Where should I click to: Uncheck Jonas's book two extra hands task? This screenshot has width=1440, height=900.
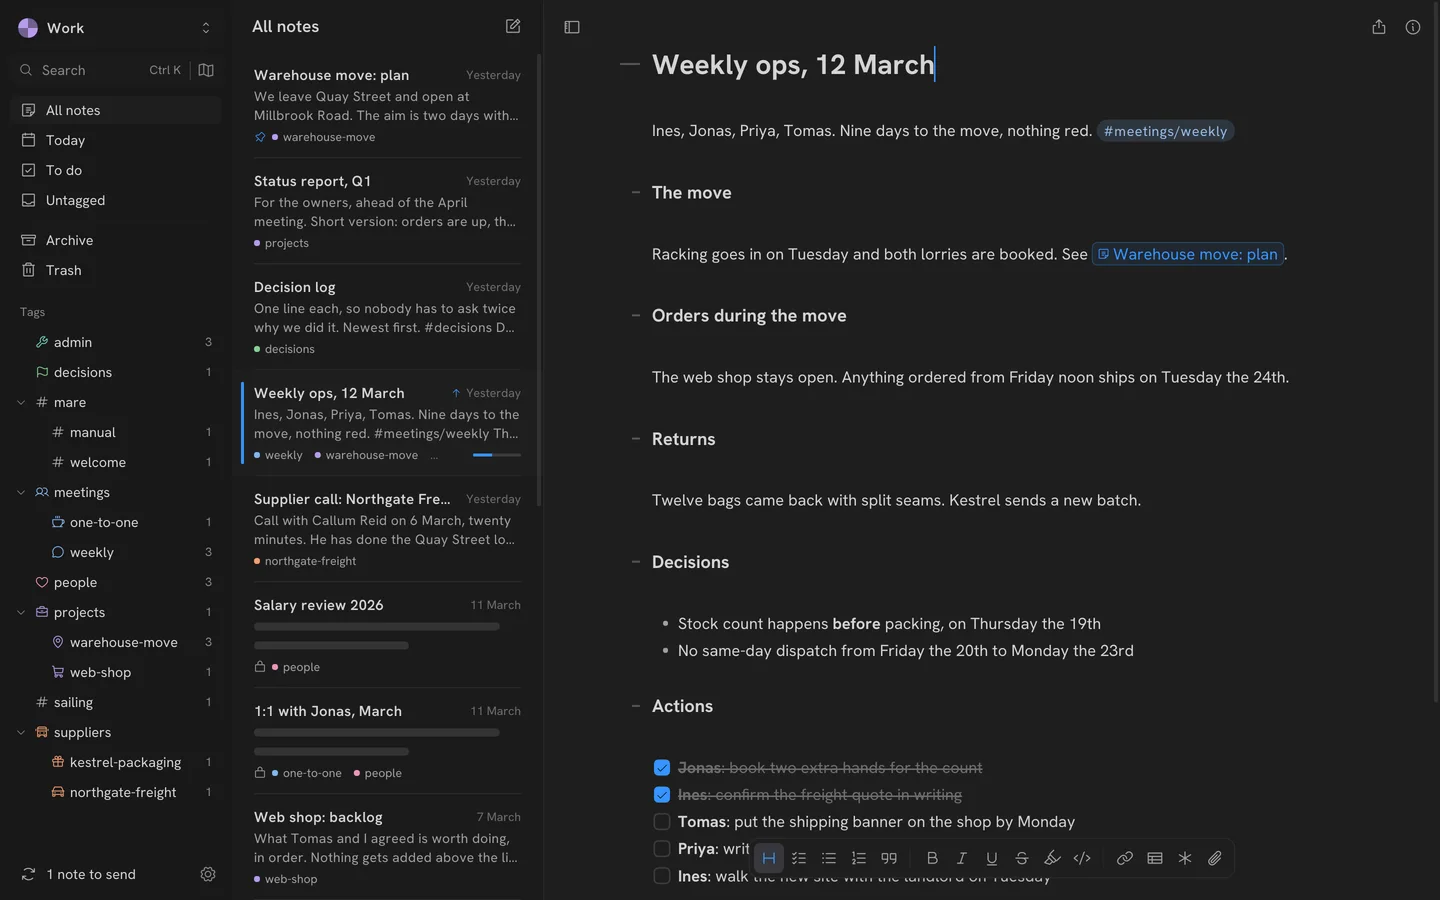[x=662, y=768]
